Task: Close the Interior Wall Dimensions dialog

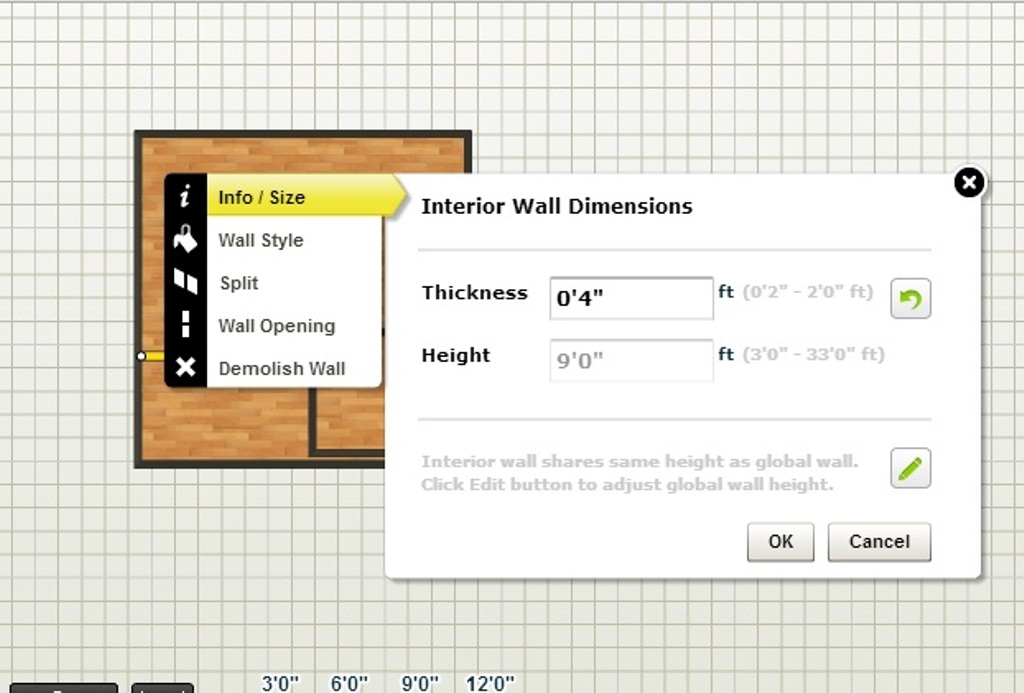Action: click(x=969, y=182)
